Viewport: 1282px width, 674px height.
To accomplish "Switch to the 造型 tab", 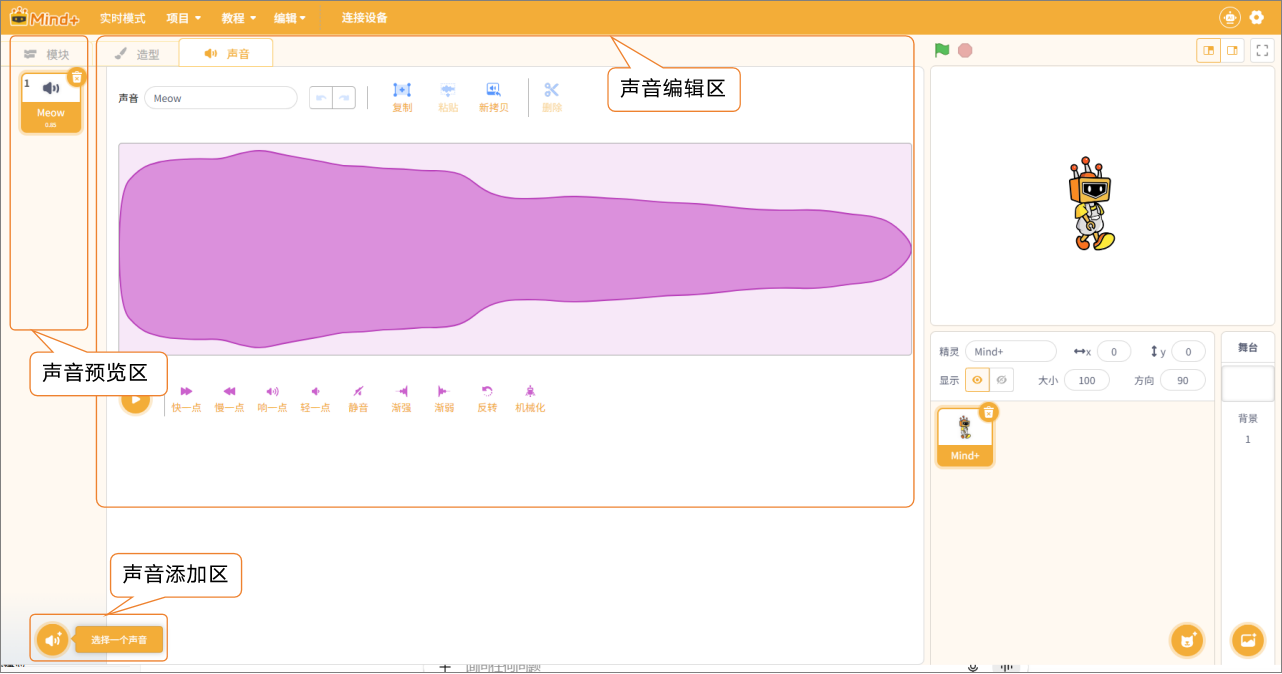I will (x=137, y=54).
